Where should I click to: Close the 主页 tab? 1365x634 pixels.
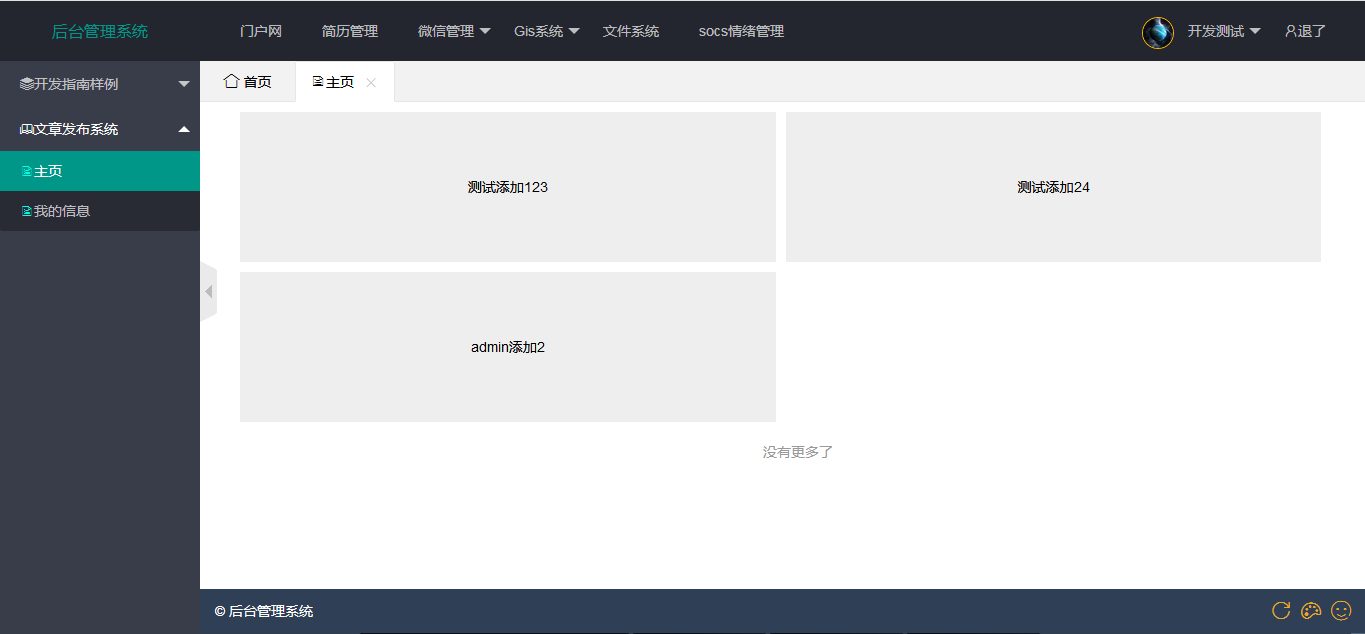(371, 83)
